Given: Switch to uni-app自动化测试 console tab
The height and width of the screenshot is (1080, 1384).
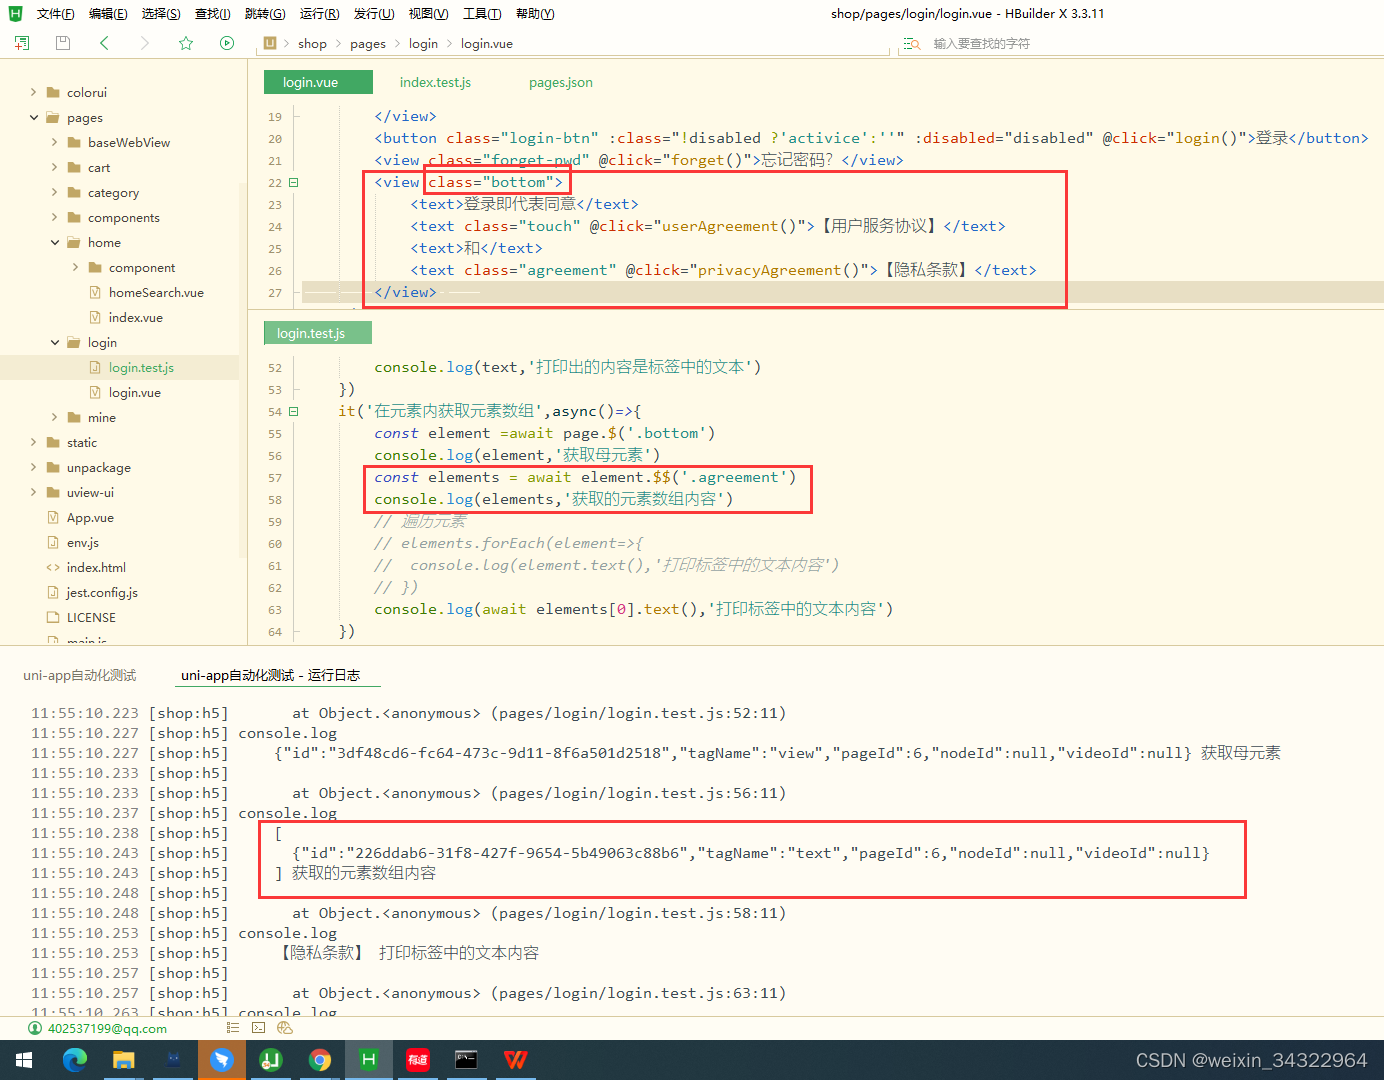Looking at the screenshot, I should point(80,676).
